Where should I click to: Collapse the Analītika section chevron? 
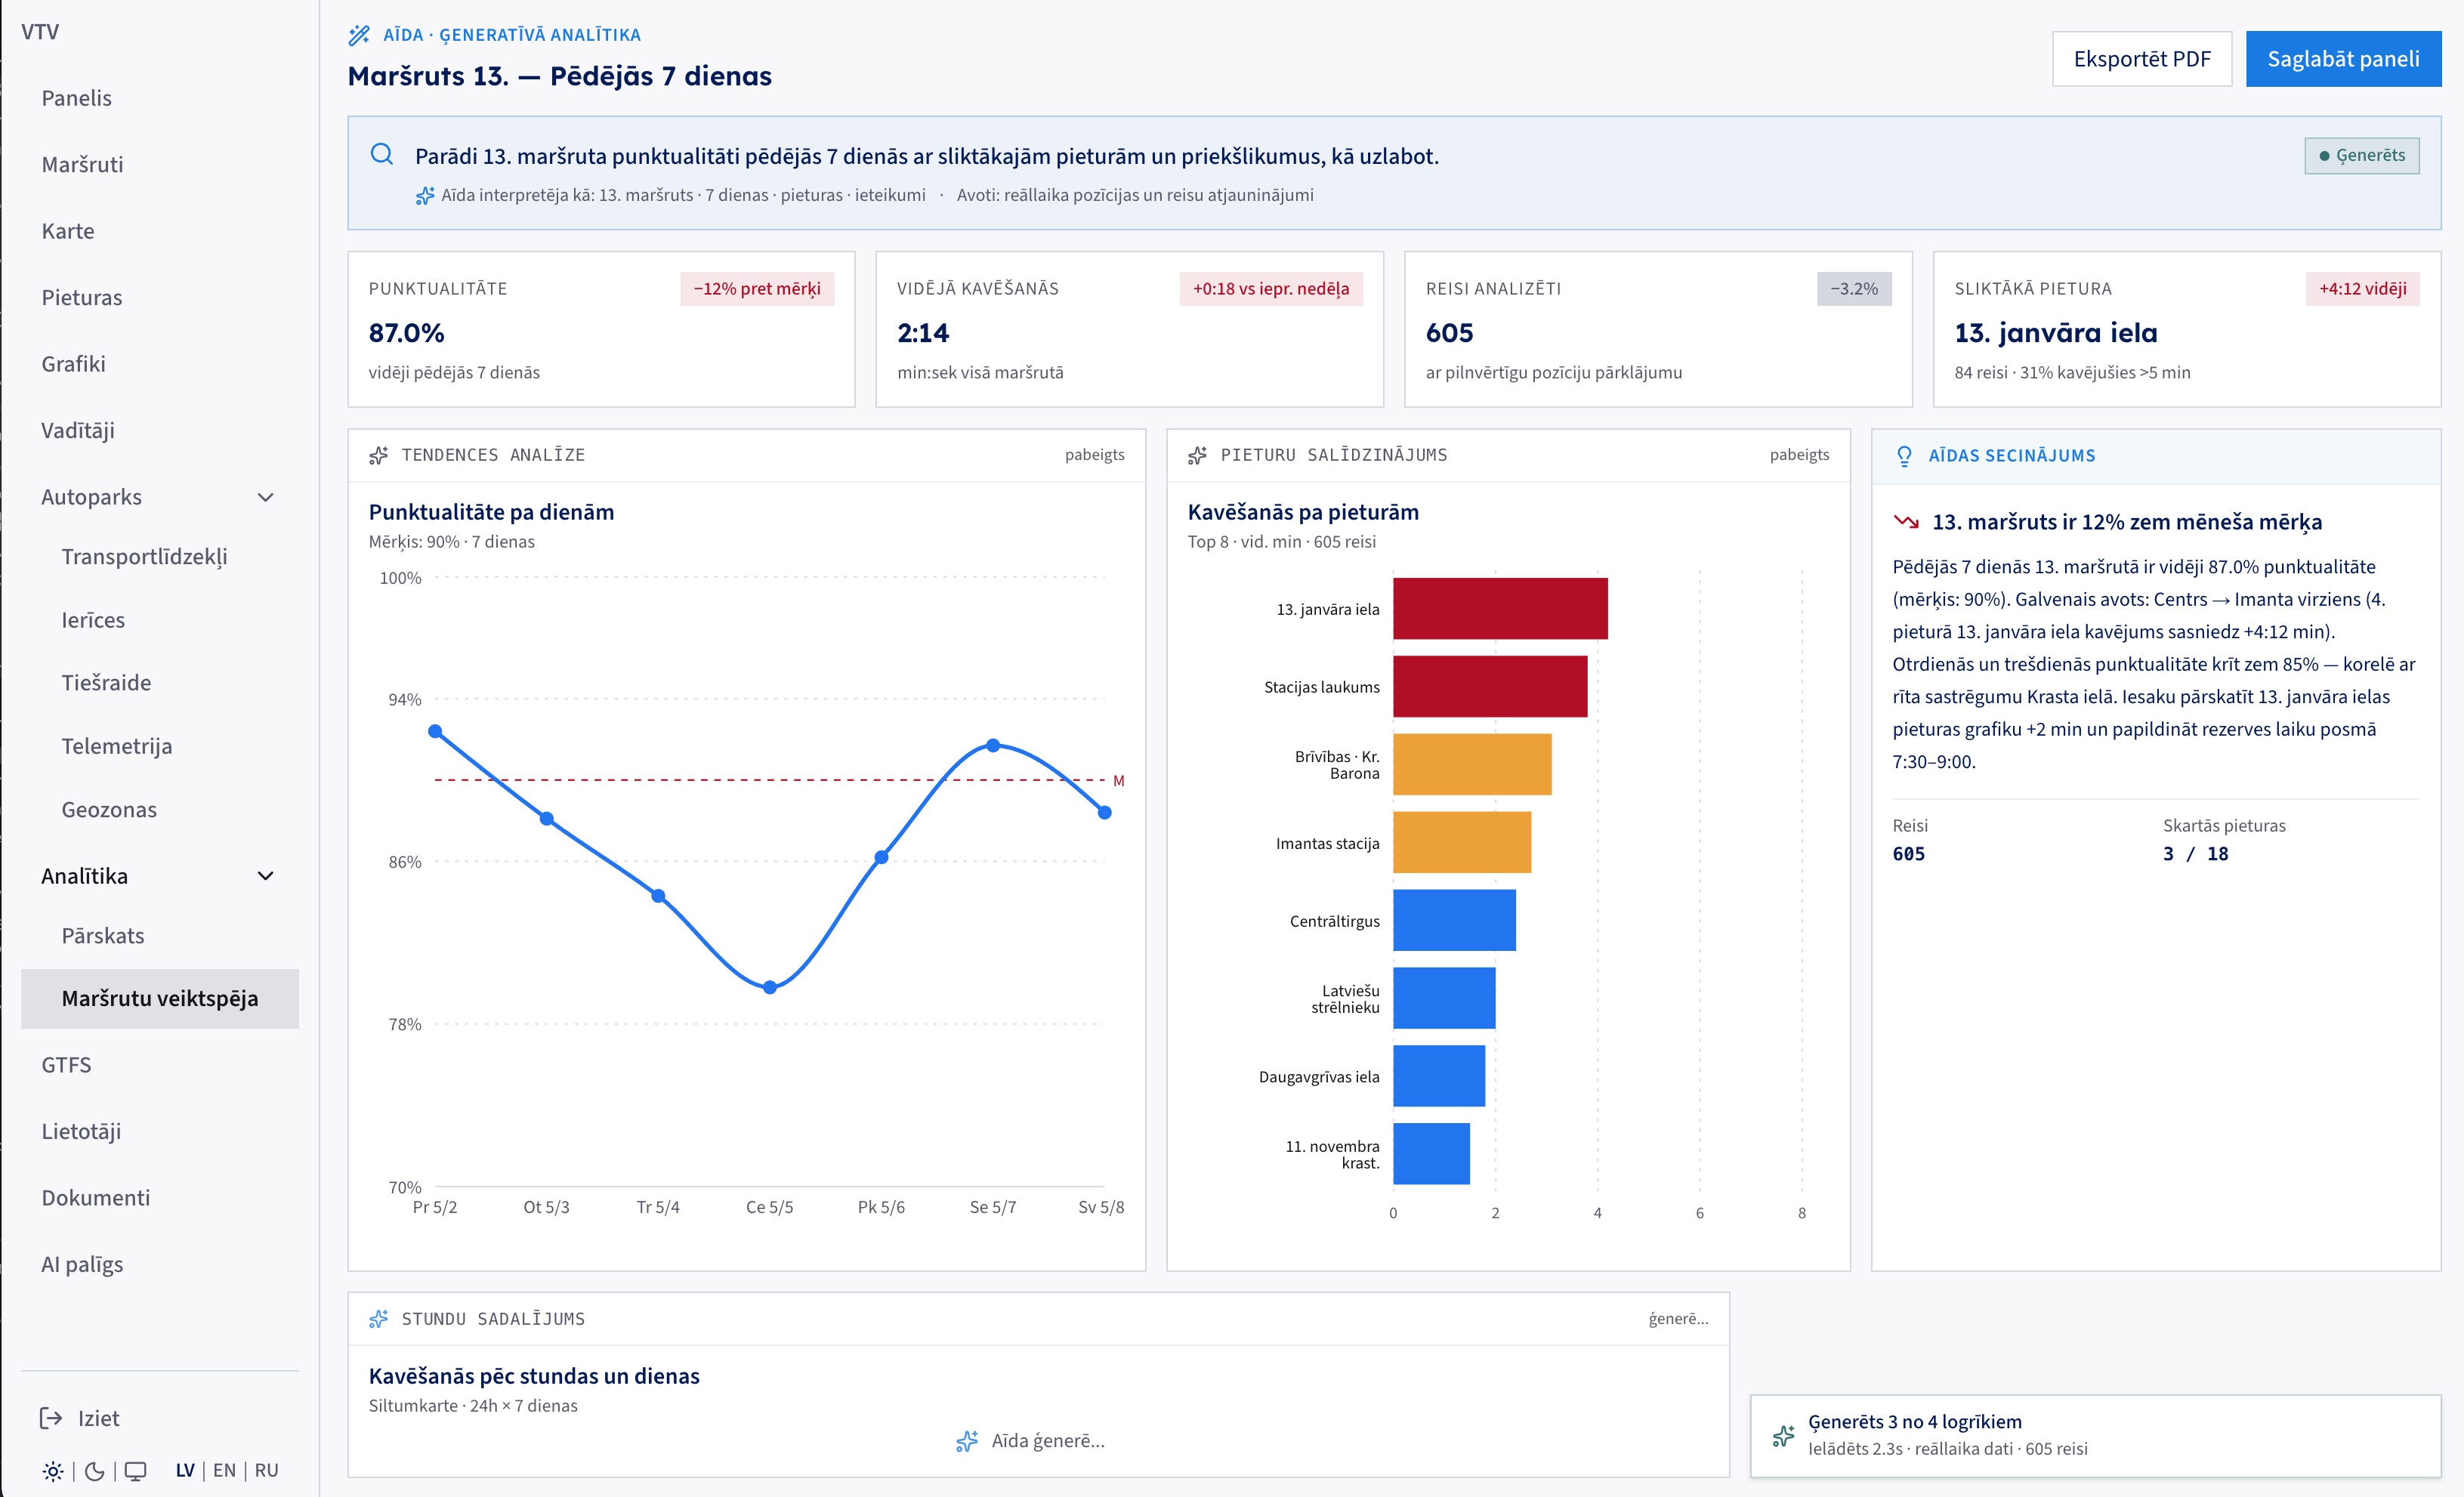[266, 876]
